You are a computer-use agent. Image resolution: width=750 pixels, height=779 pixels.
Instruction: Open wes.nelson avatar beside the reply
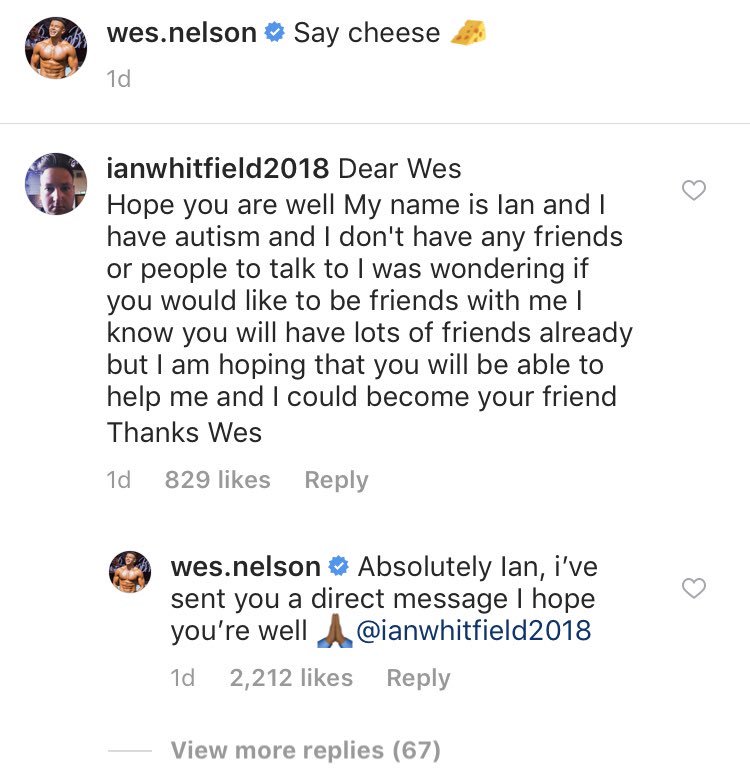(130, 571)
